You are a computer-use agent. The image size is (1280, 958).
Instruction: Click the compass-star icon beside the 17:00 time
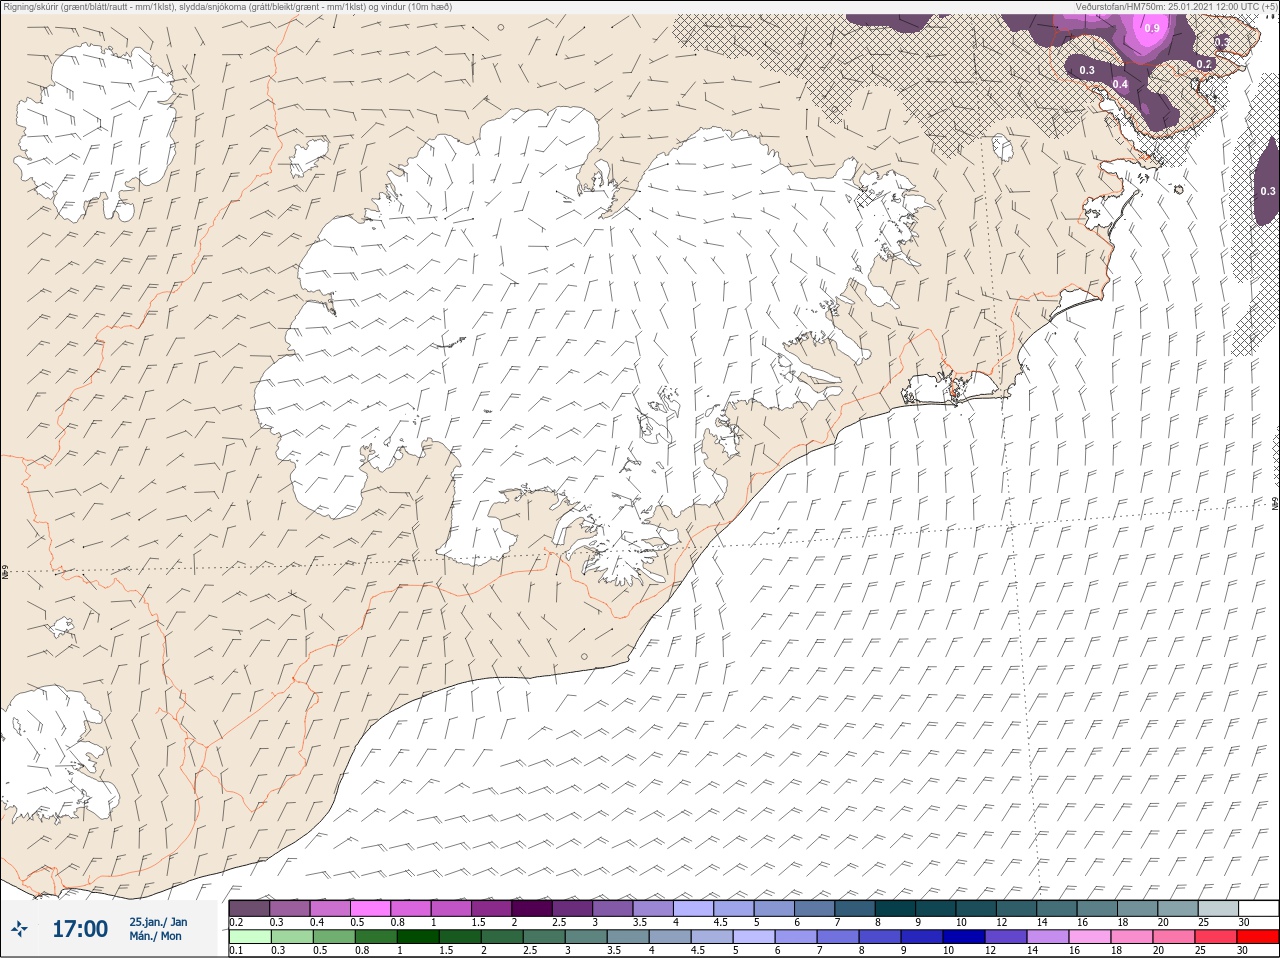(x=19, y=929)
